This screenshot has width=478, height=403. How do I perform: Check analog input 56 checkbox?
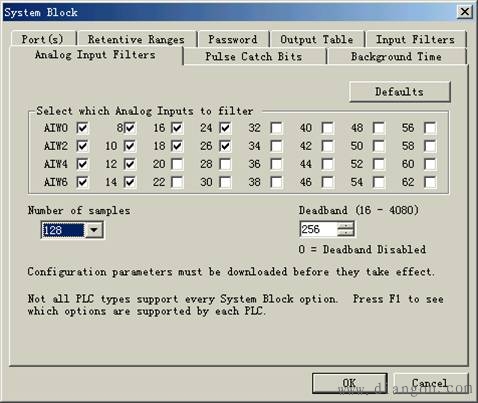[430, 128]
